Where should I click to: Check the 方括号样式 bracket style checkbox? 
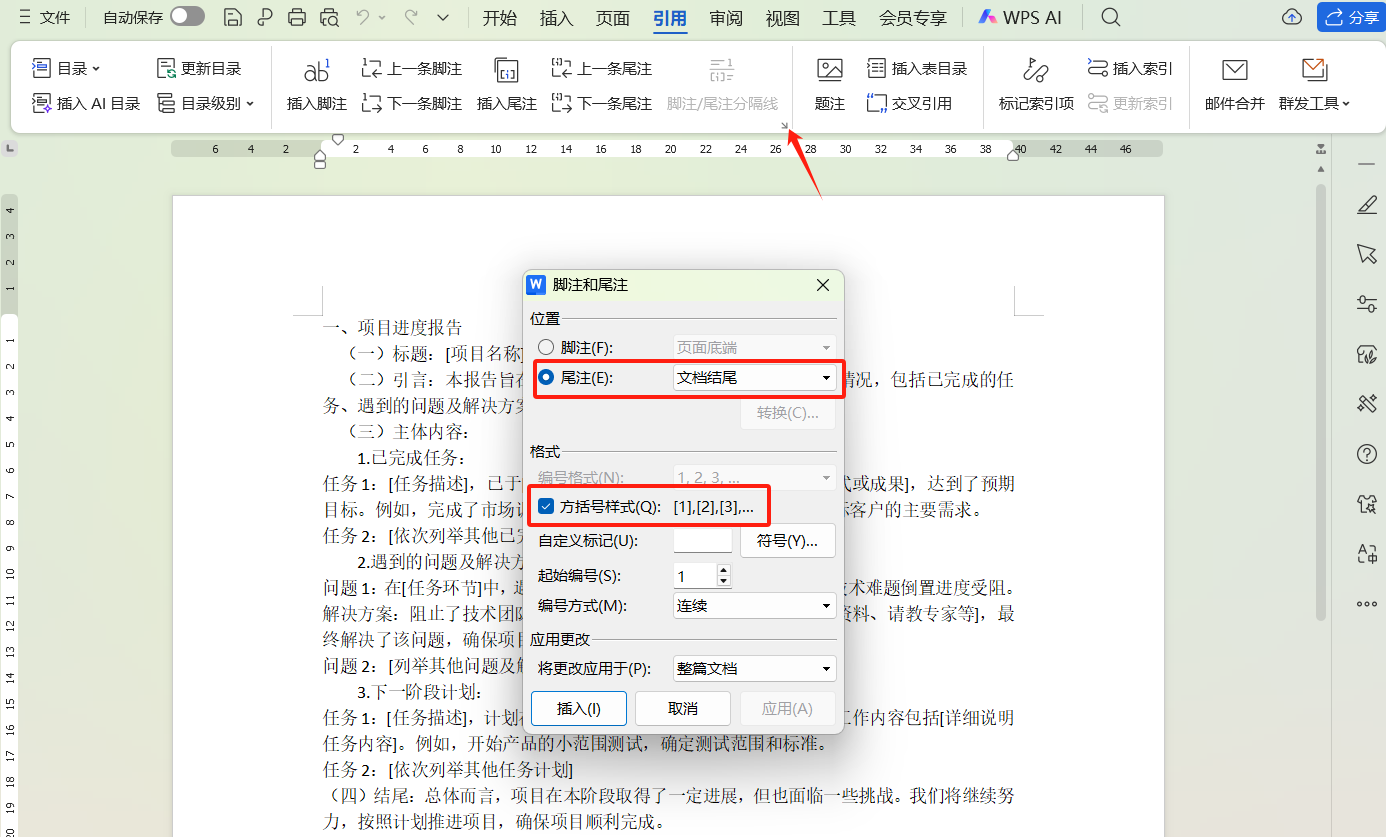(546, 506)
